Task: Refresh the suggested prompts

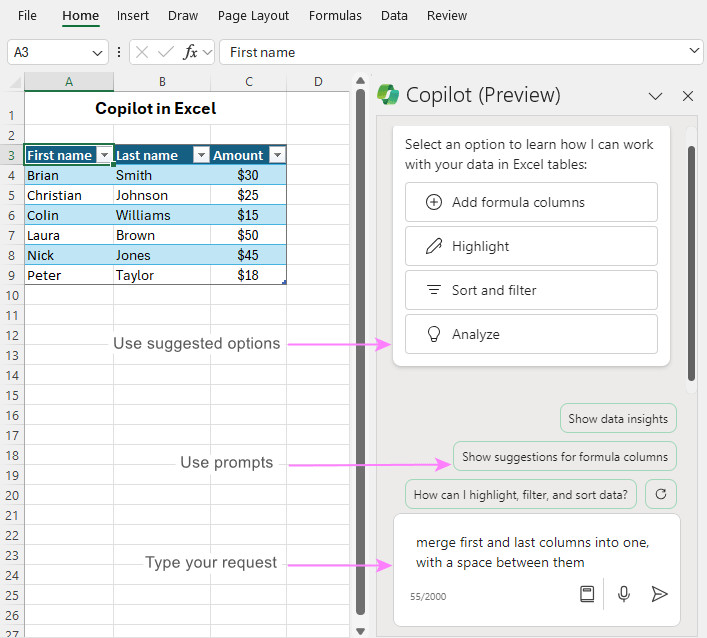Action: [660, 493]
